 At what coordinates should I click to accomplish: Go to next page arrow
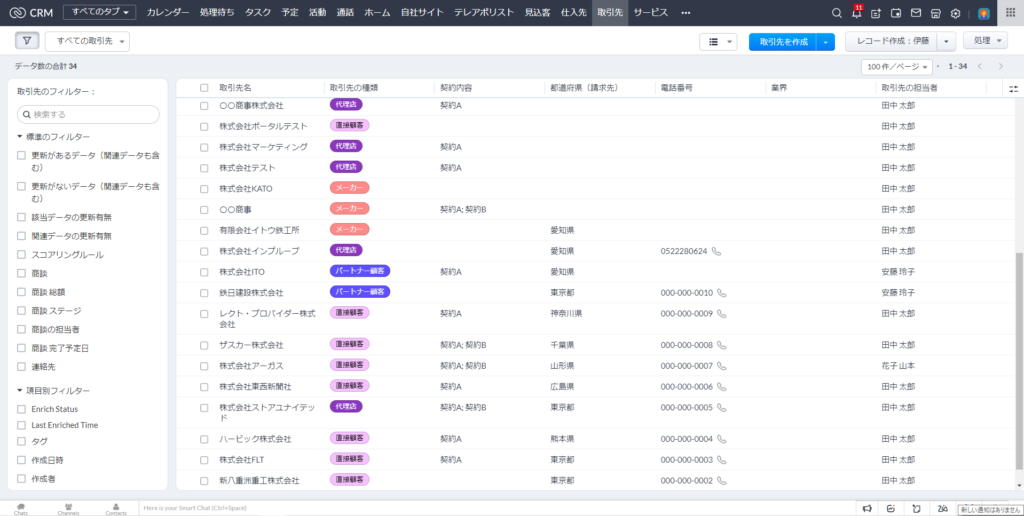1000,67
